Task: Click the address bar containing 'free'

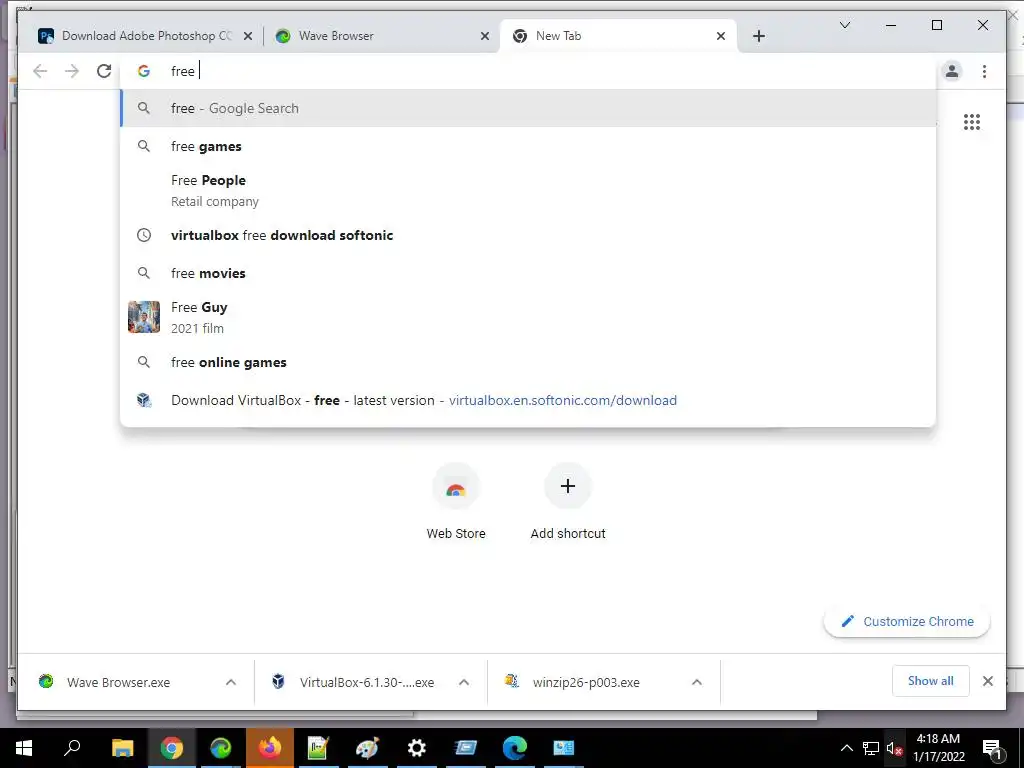Action: point(528,71)
